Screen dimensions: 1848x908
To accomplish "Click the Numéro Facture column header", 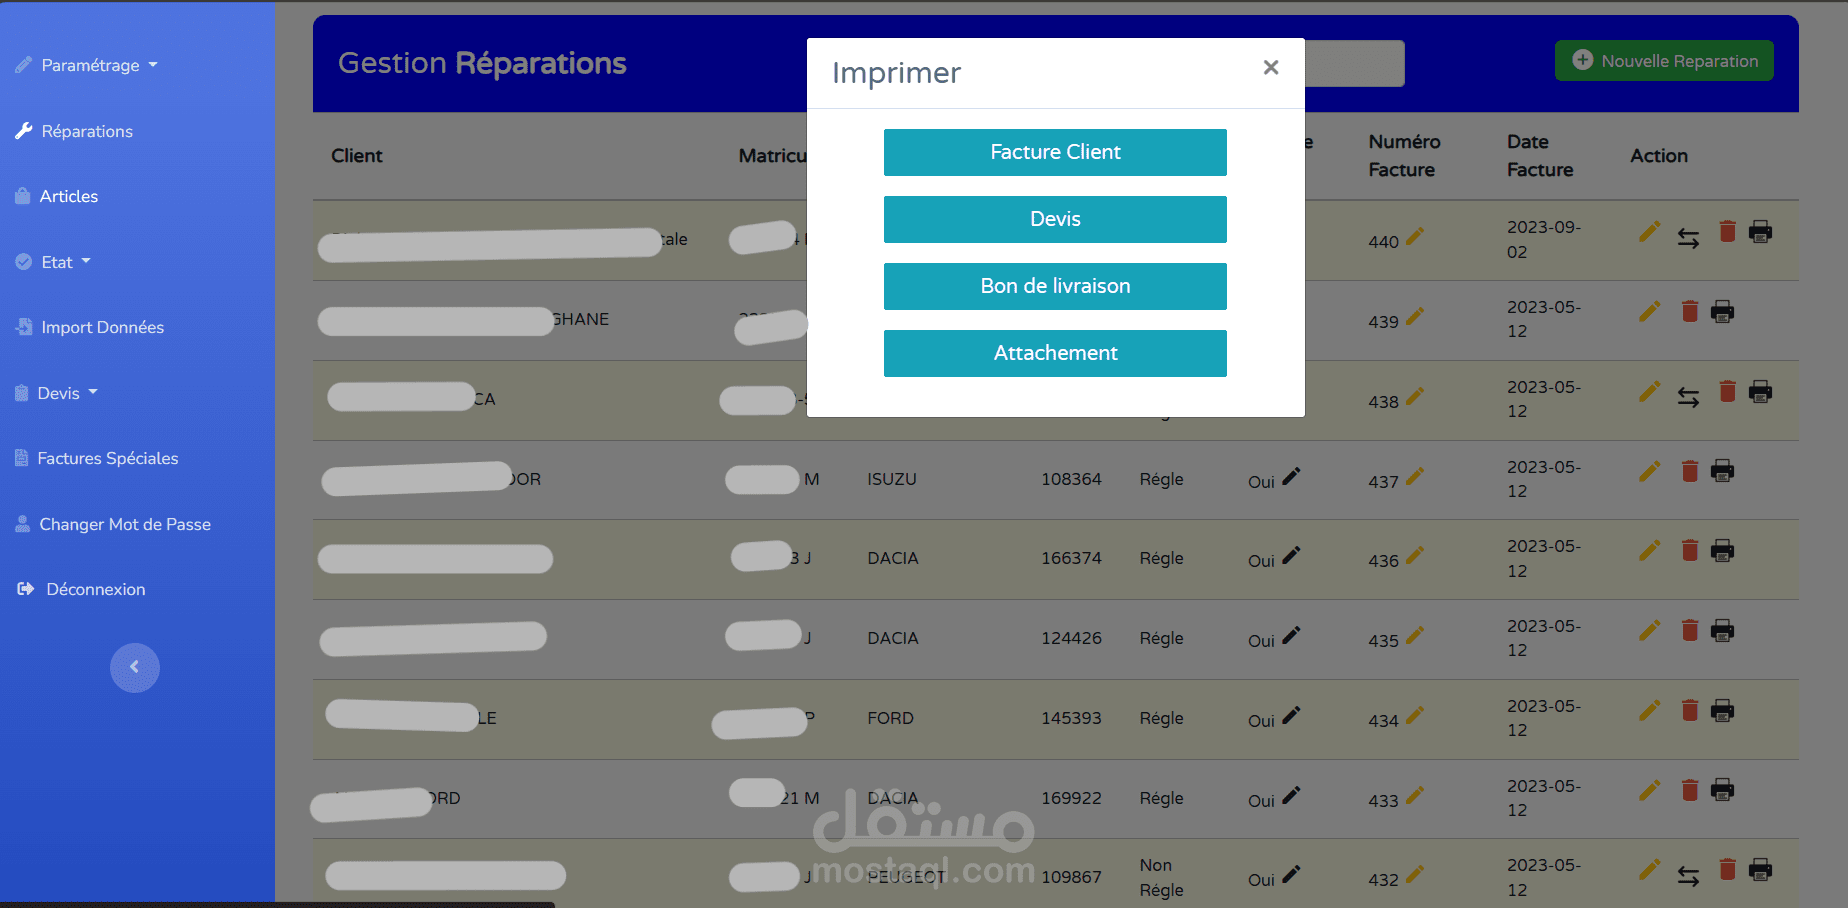I will click(1404, 156).
